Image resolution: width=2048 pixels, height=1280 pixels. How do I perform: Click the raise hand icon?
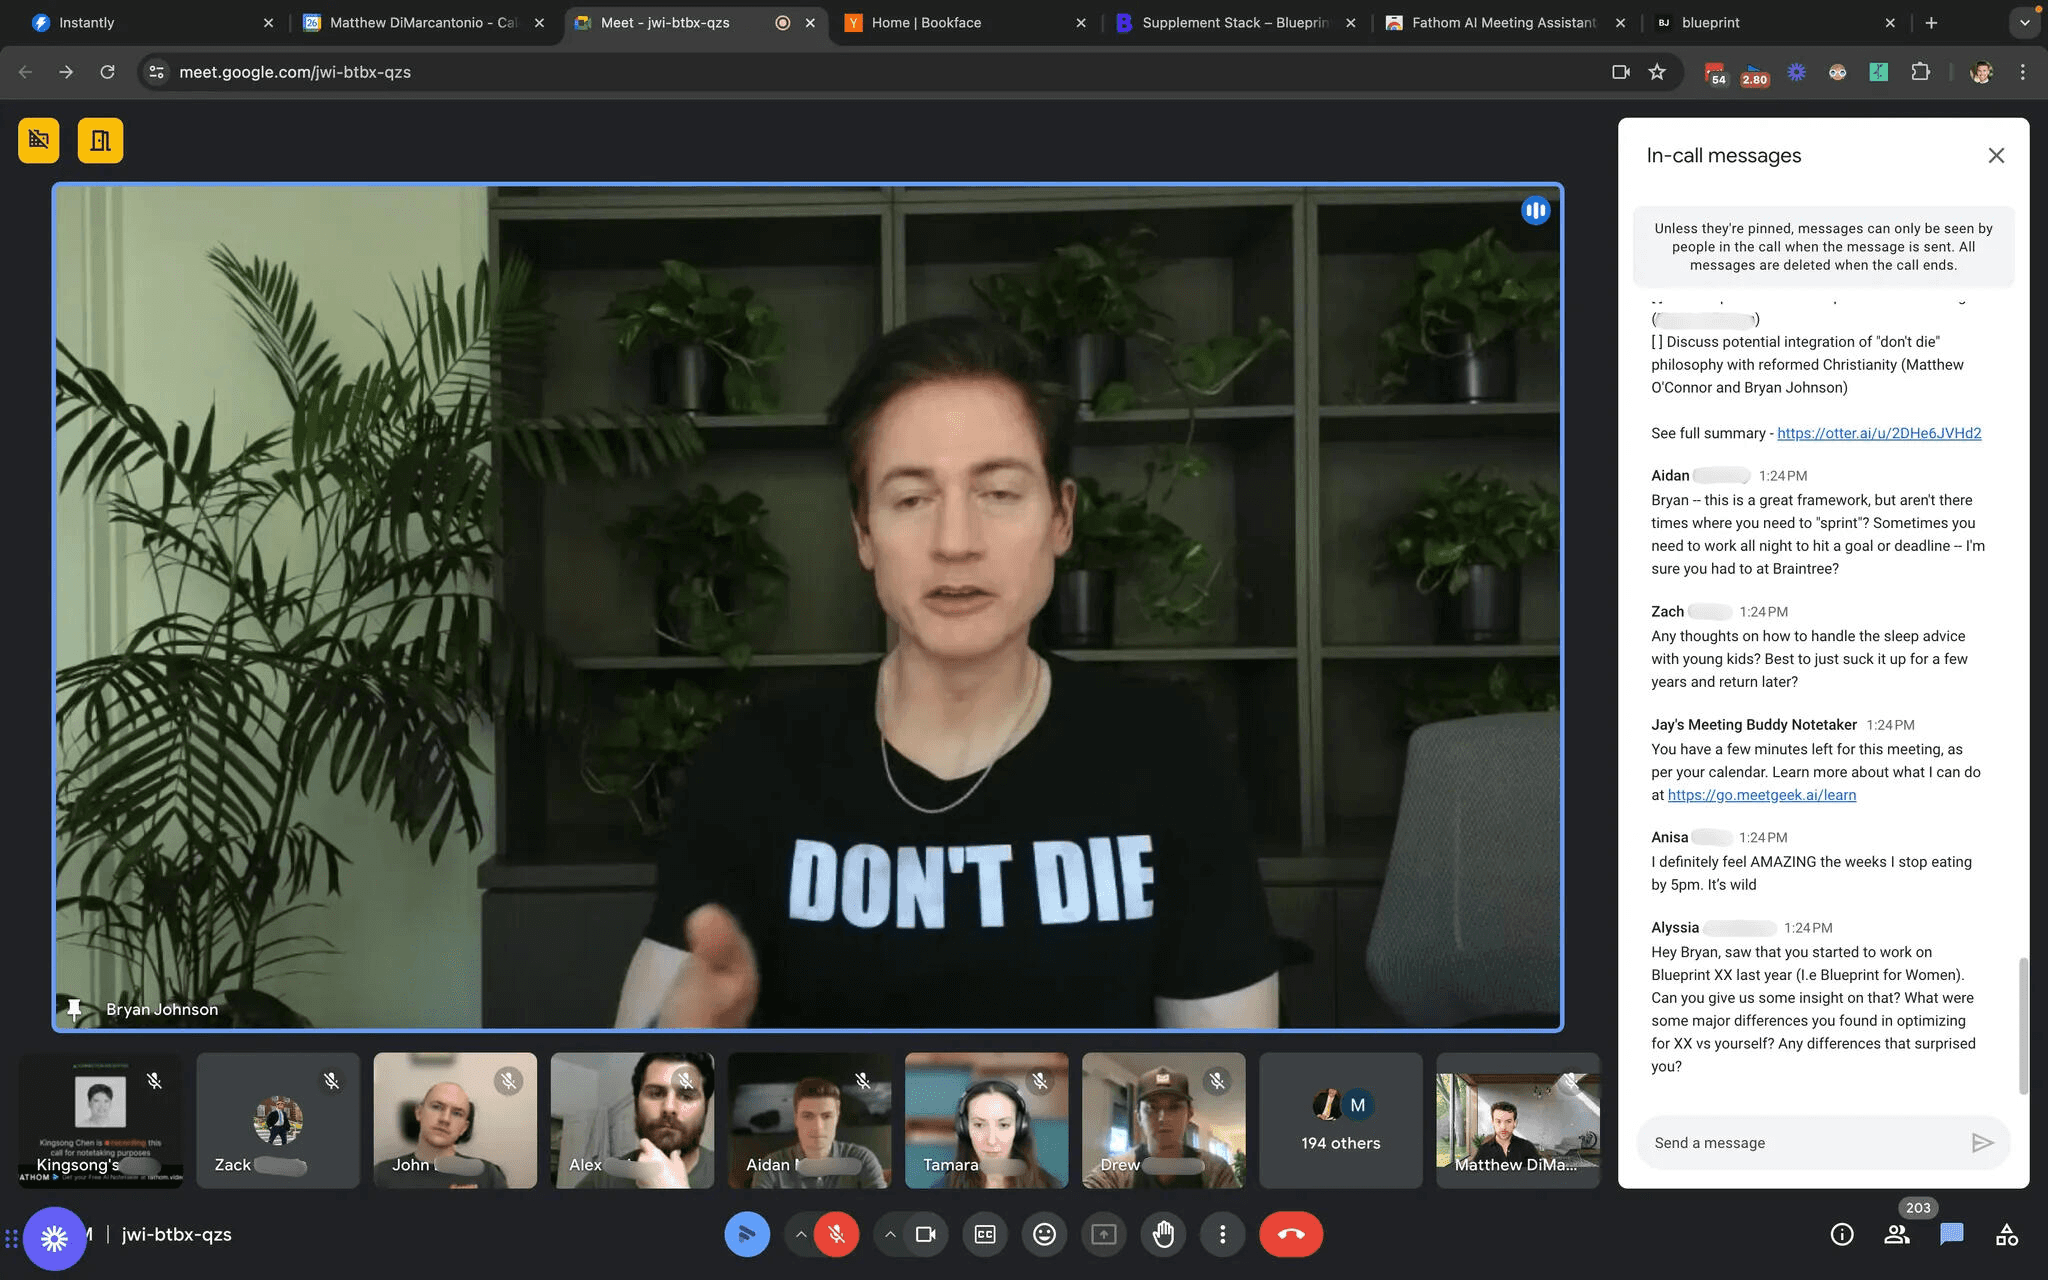click(1163, 1234)
